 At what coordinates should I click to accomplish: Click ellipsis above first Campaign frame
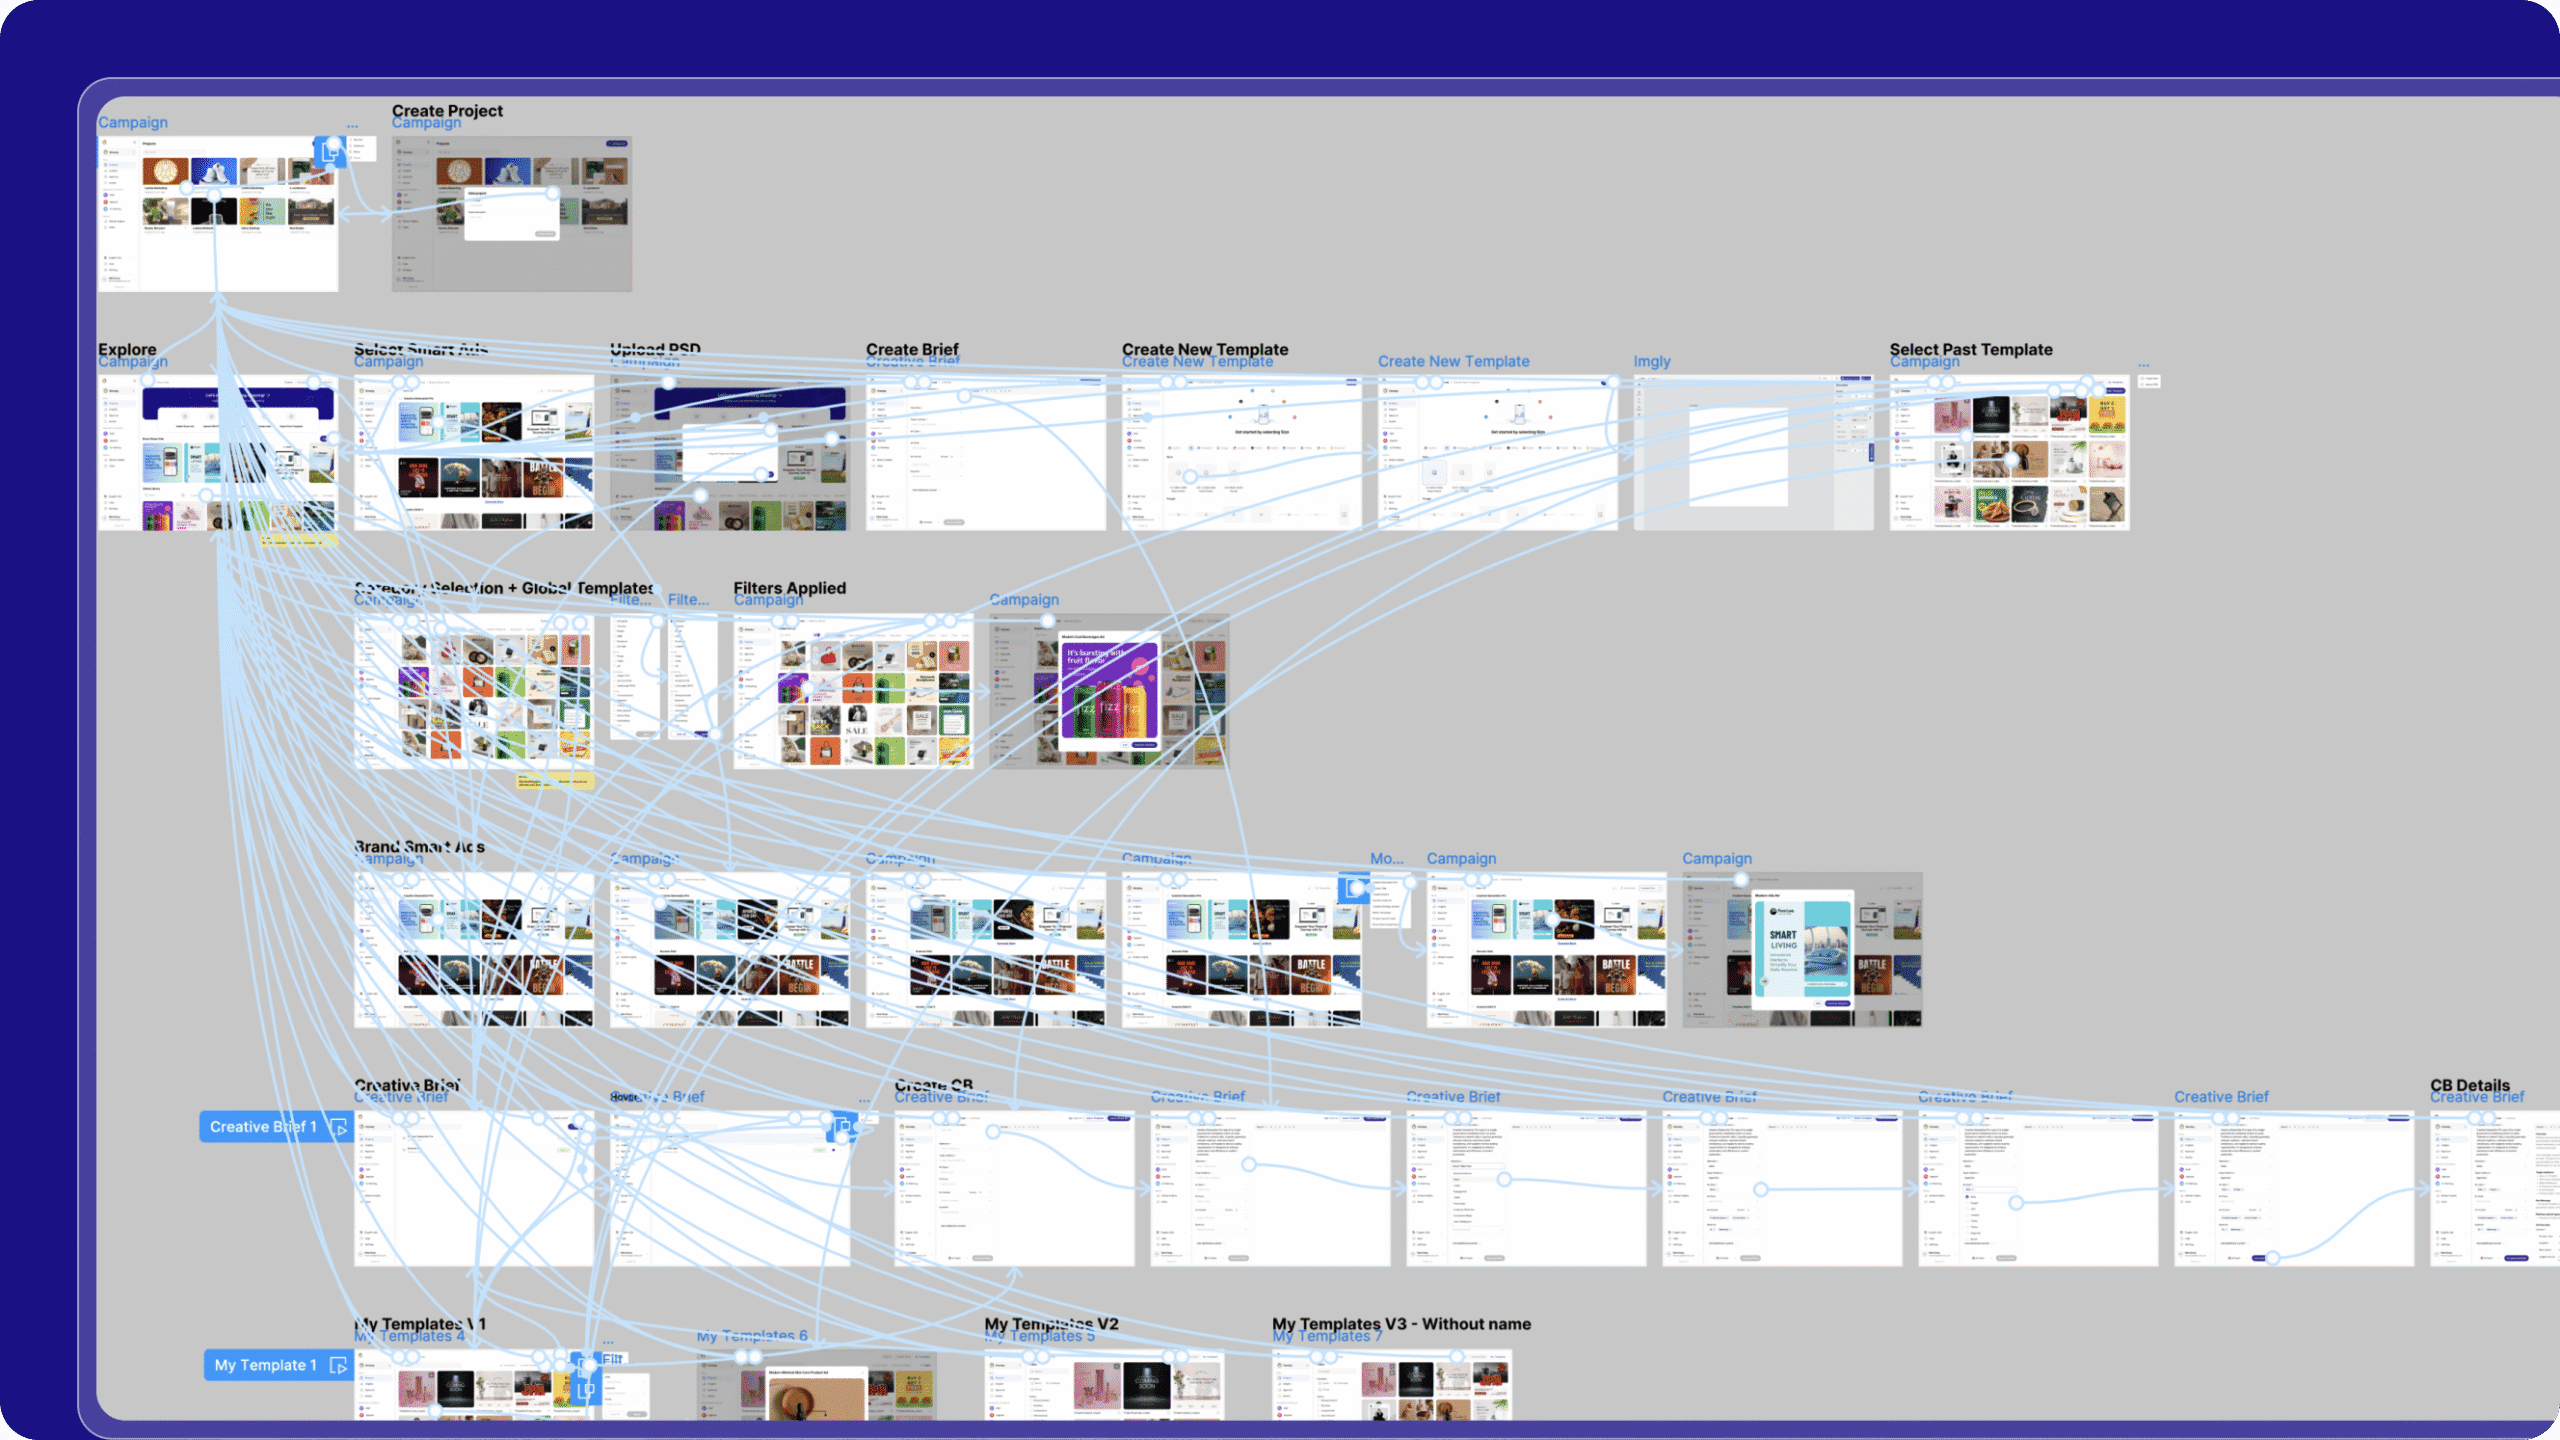click(x=352, y=125)
